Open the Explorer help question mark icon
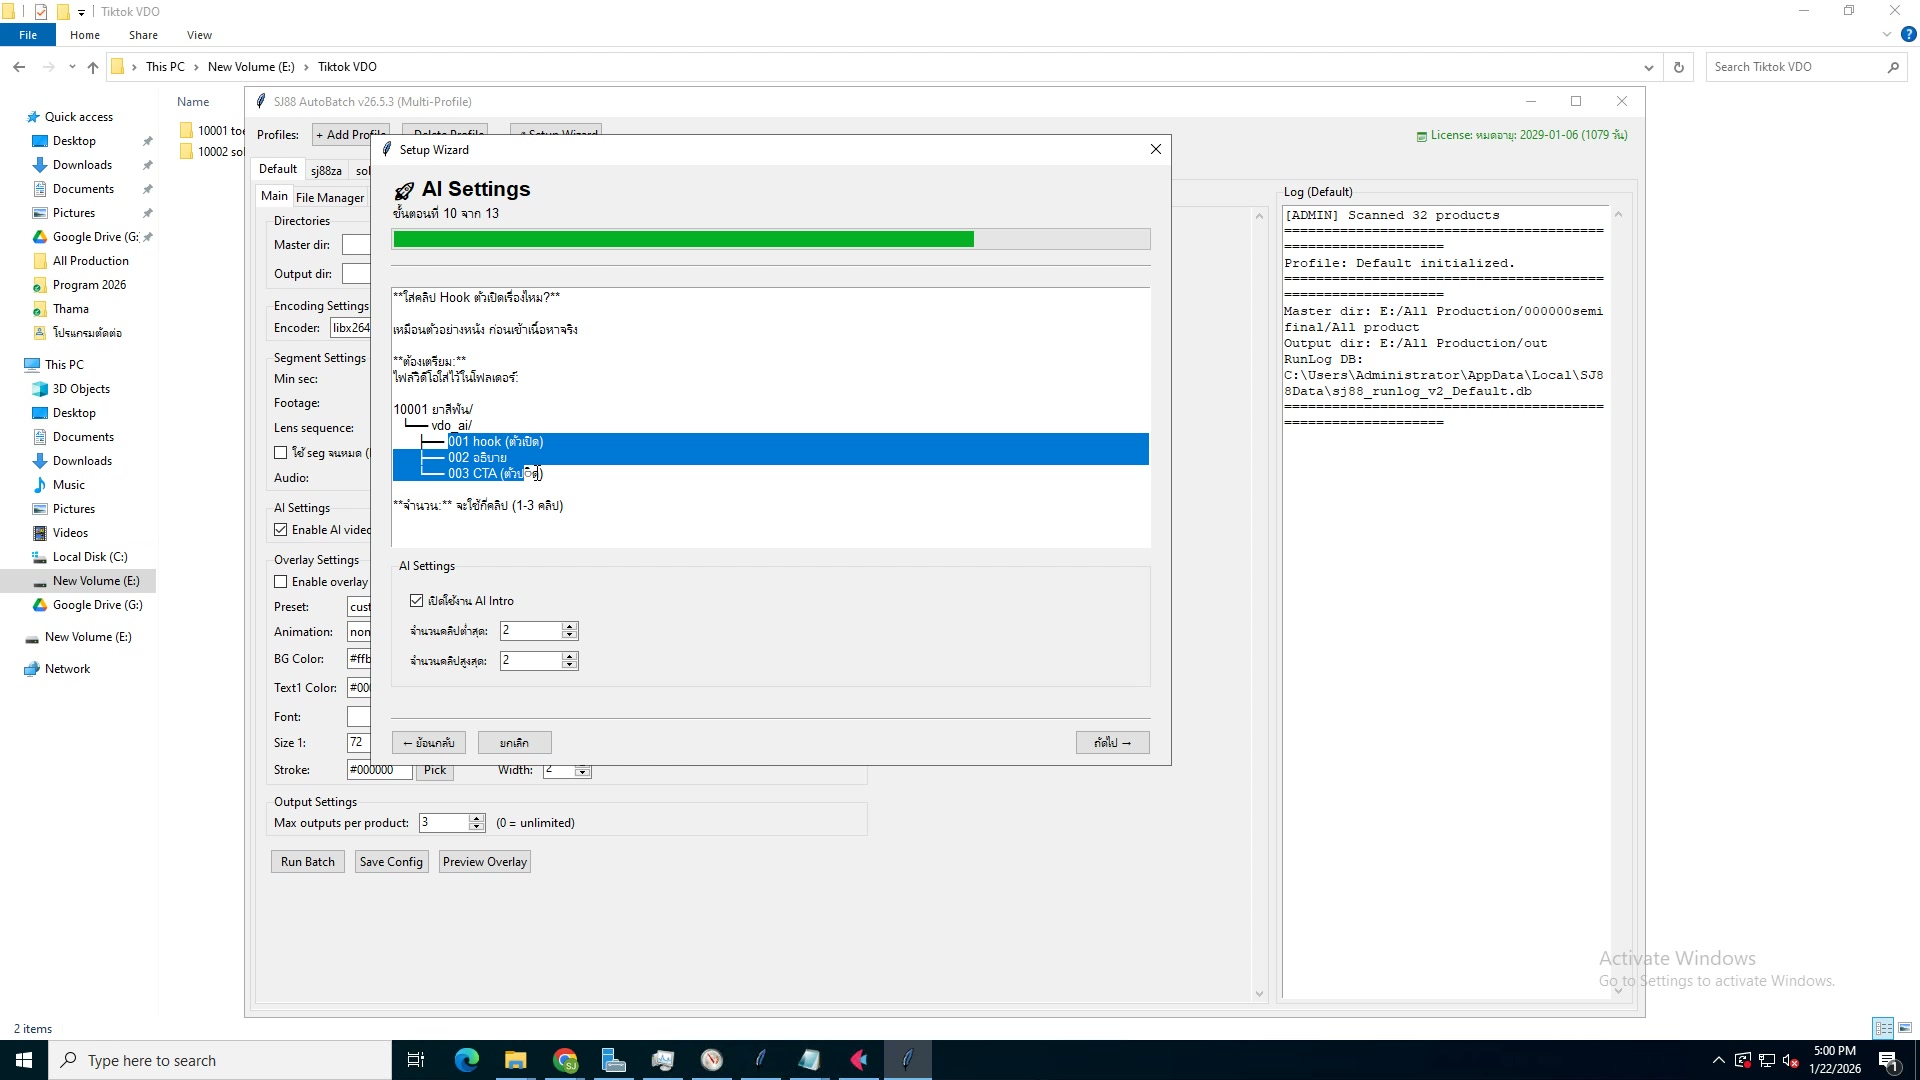 tap(1908, 34)
